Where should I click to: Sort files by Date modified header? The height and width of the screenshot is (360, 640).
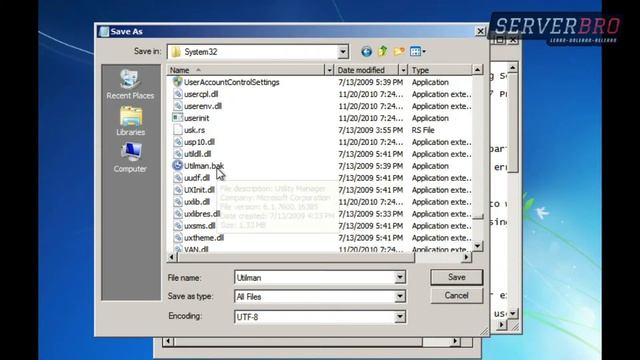pos(367,70)
